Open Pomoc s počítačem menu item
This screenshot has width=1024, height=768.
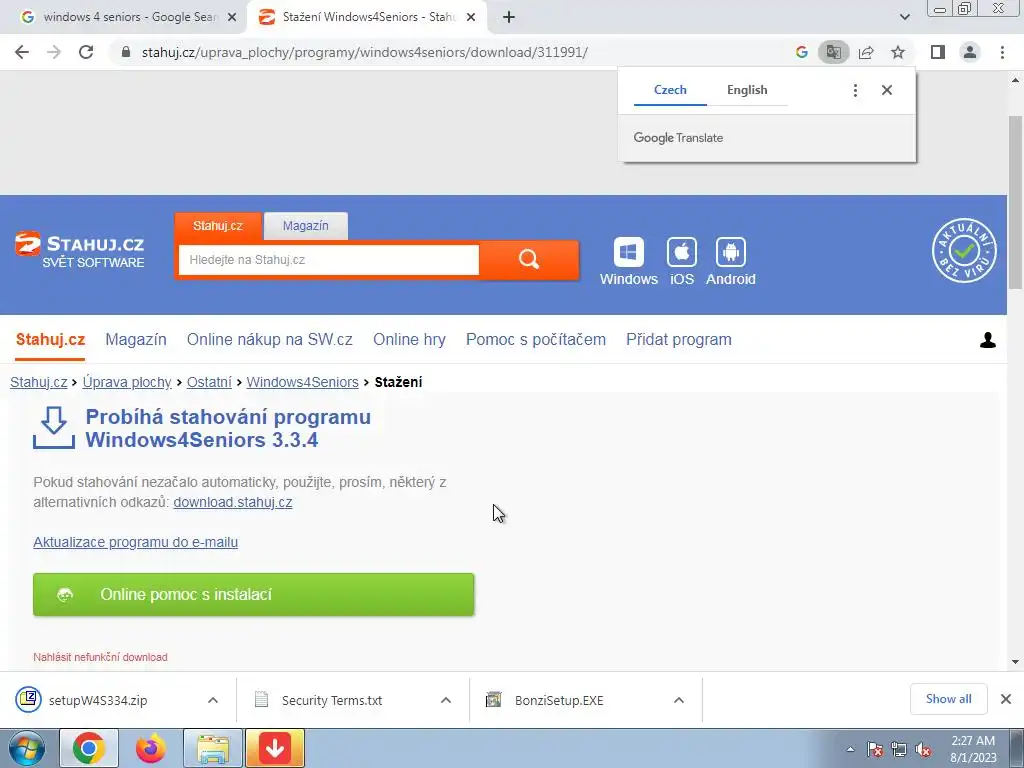click(x=536, y=340)
